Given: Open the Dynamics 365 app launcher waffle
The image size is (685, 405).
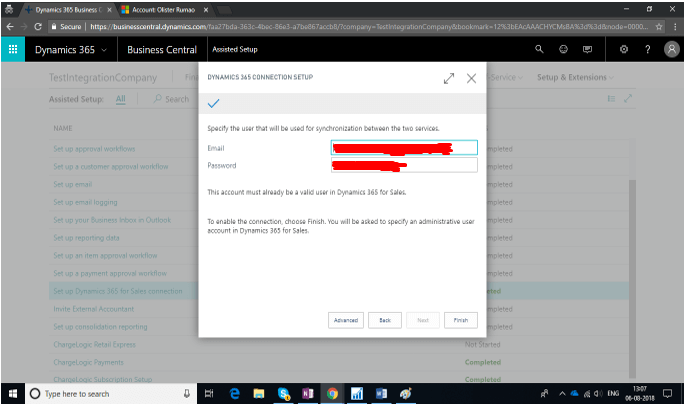Looking at the screenshot, I should 13,49.
